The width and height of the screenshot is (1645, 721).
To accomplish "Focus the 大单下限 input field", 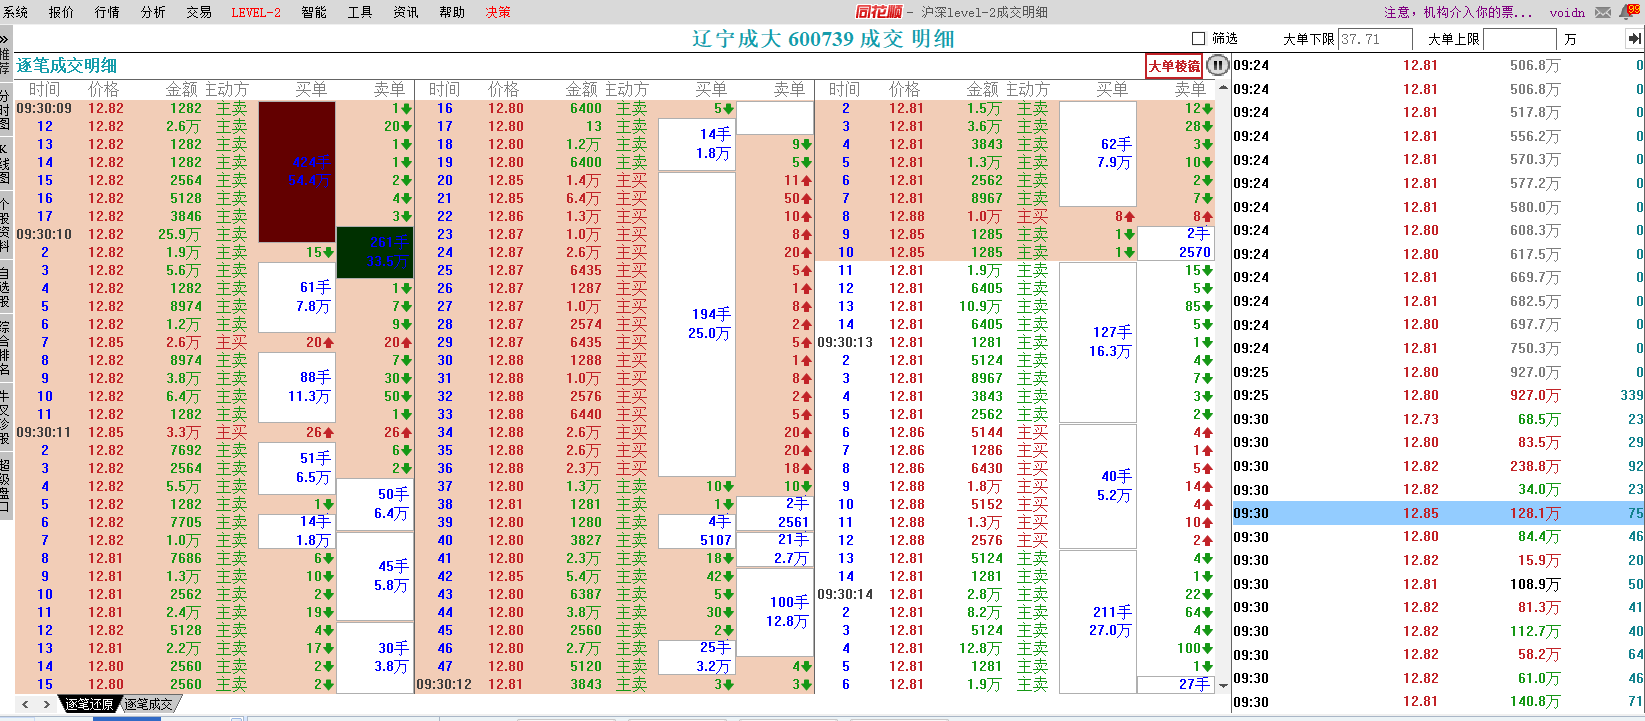I will (x=1375, y=39).
